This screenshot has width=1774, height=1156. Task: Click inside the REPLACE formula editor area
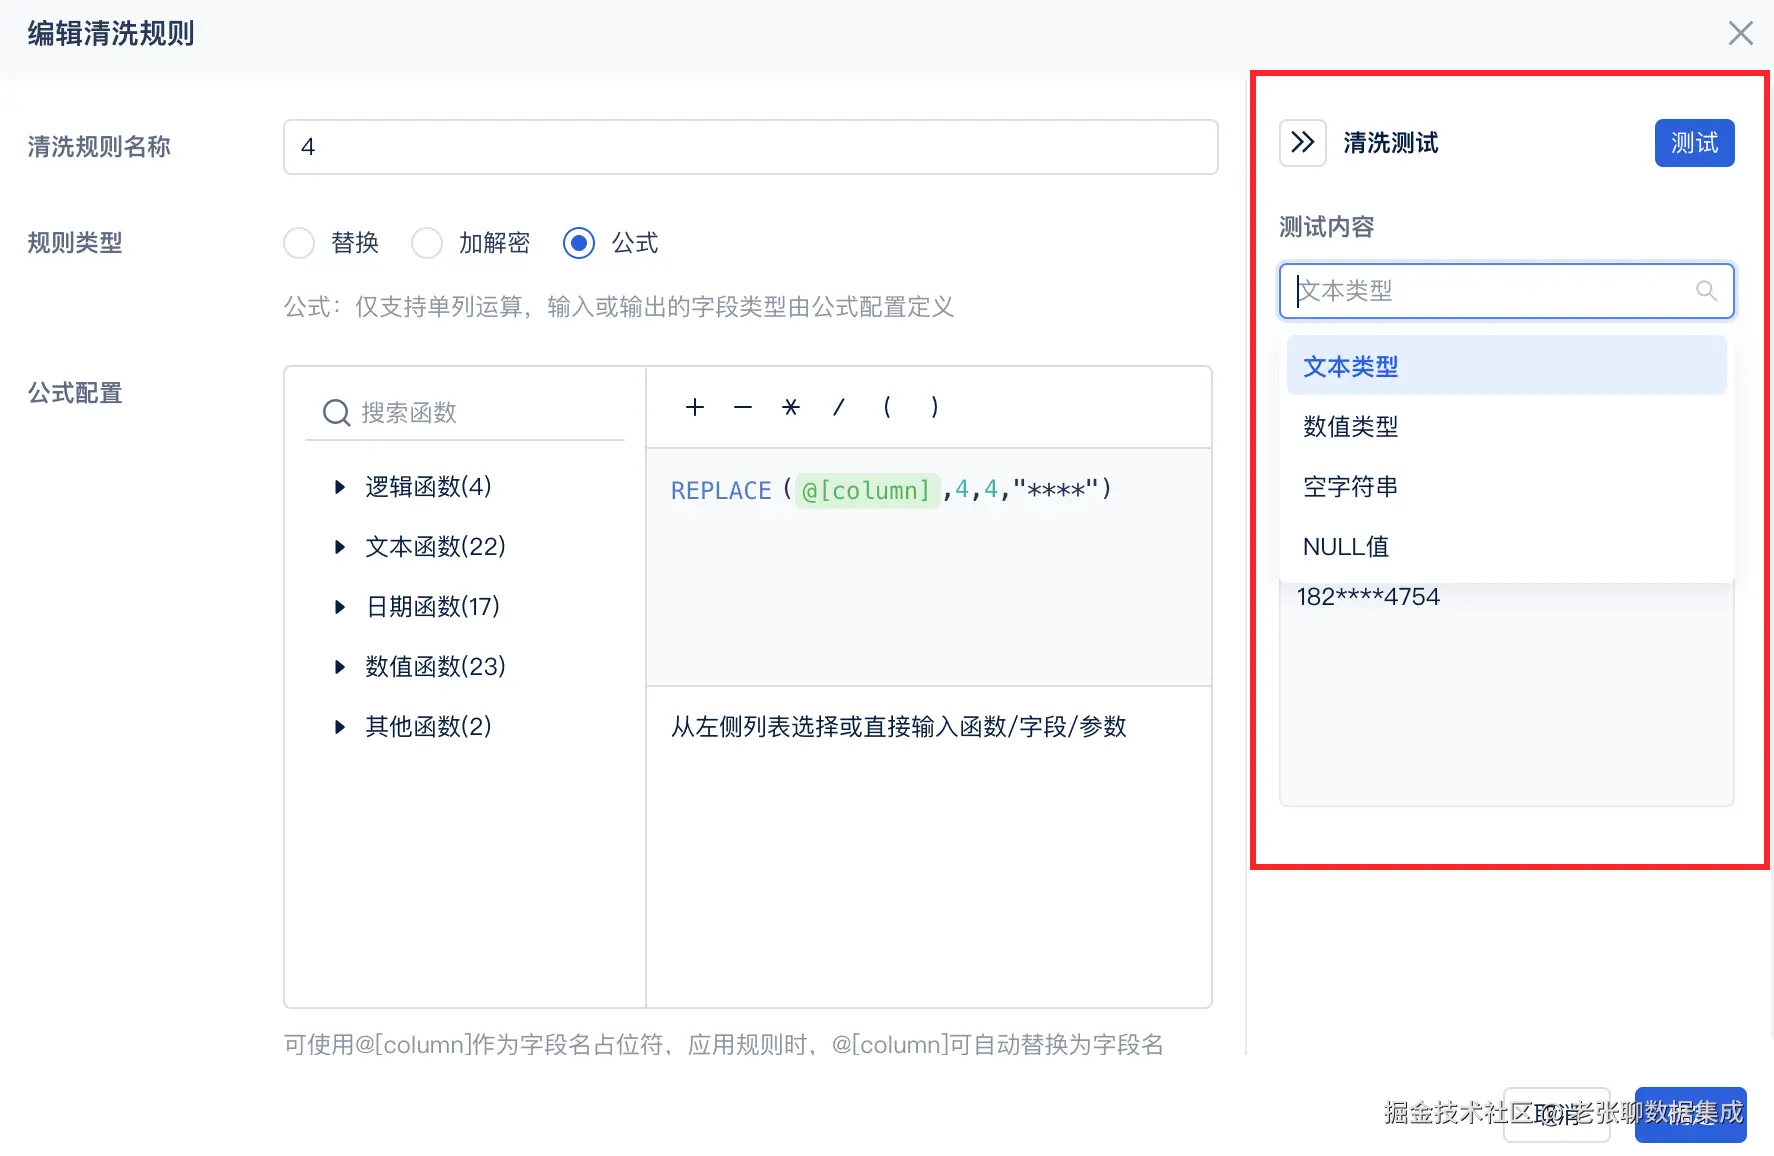929,567
